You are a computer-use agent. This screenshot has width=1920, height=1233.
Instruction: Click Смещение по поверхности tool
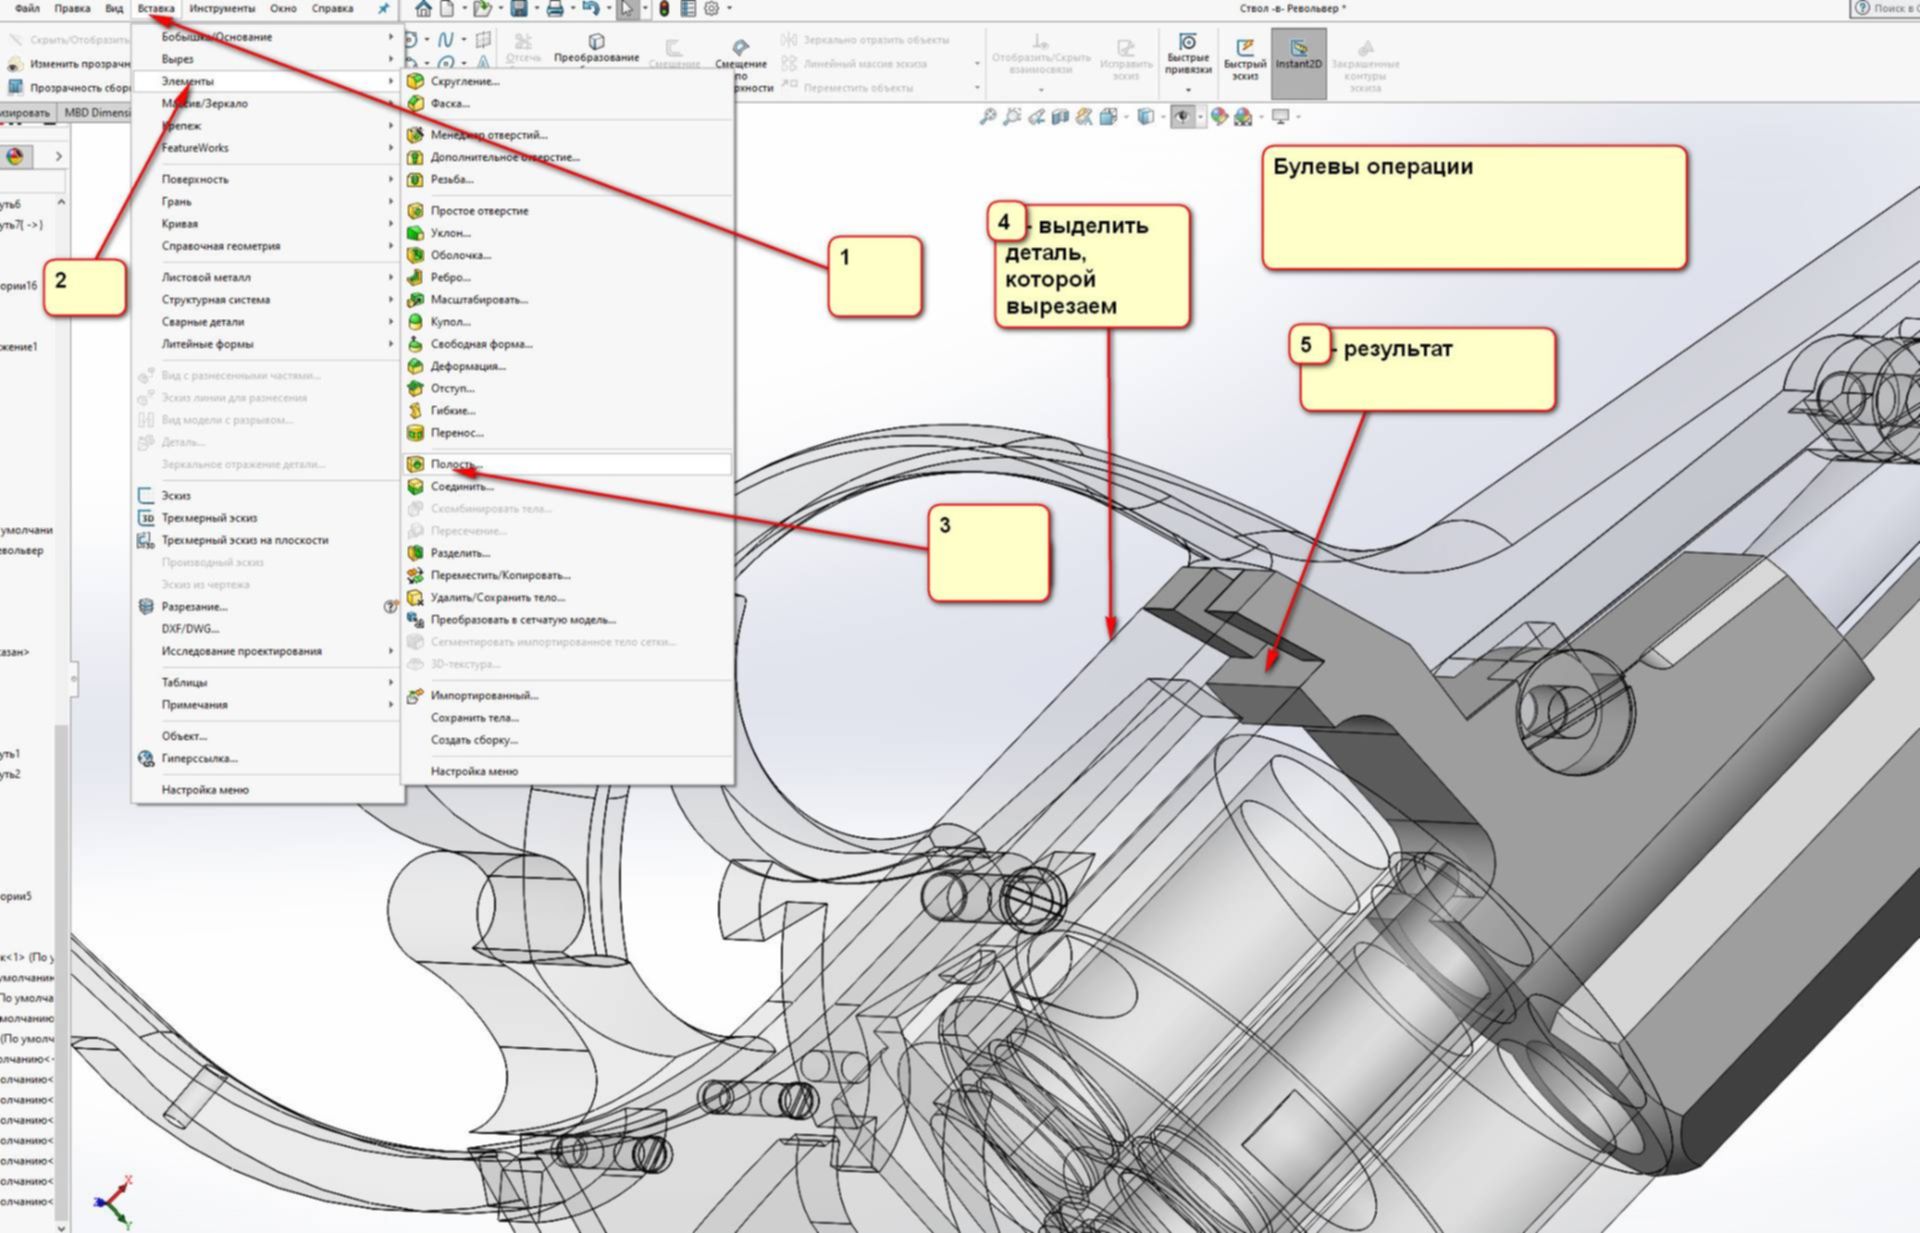741,63
